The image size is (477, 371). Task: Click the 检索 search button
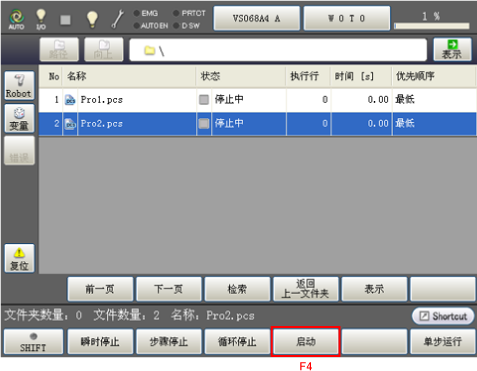[237, 289]
